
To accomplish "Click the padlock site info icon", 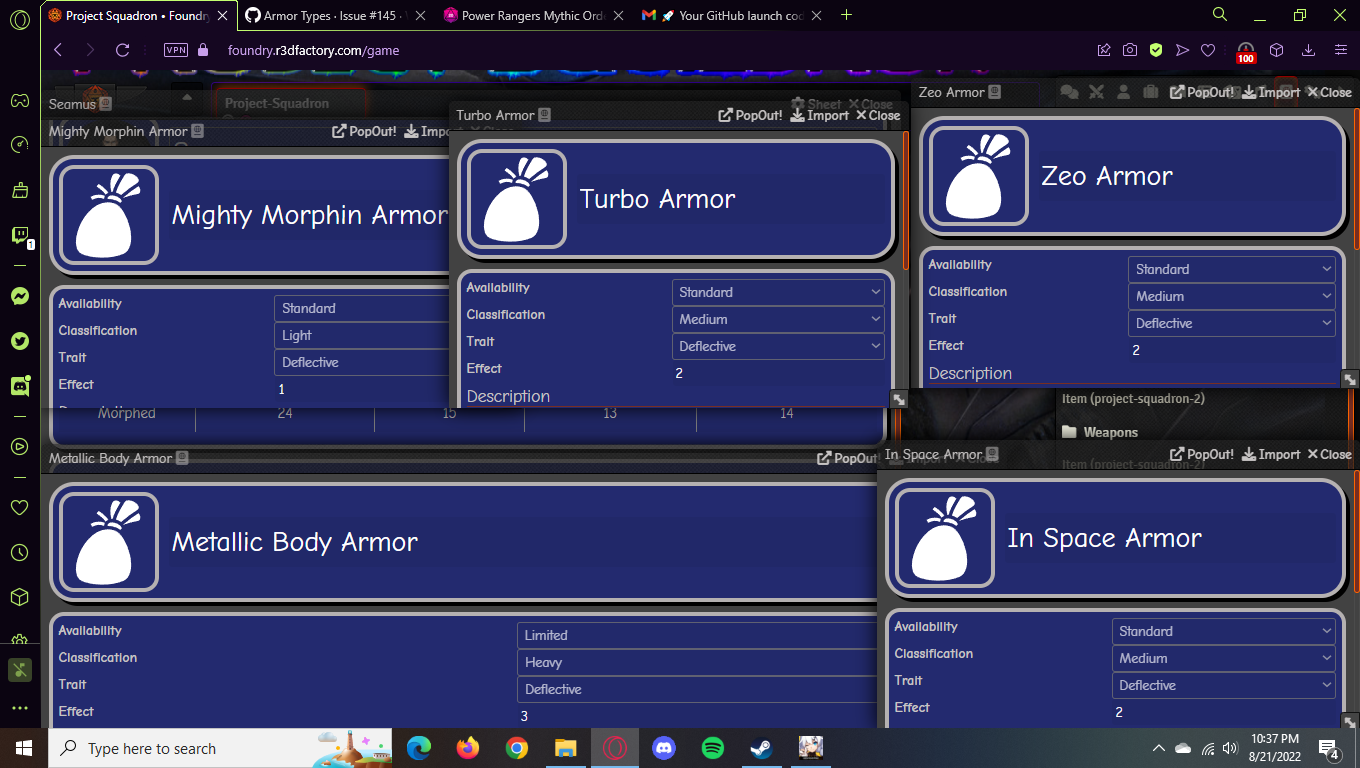I will pos(204,50).
